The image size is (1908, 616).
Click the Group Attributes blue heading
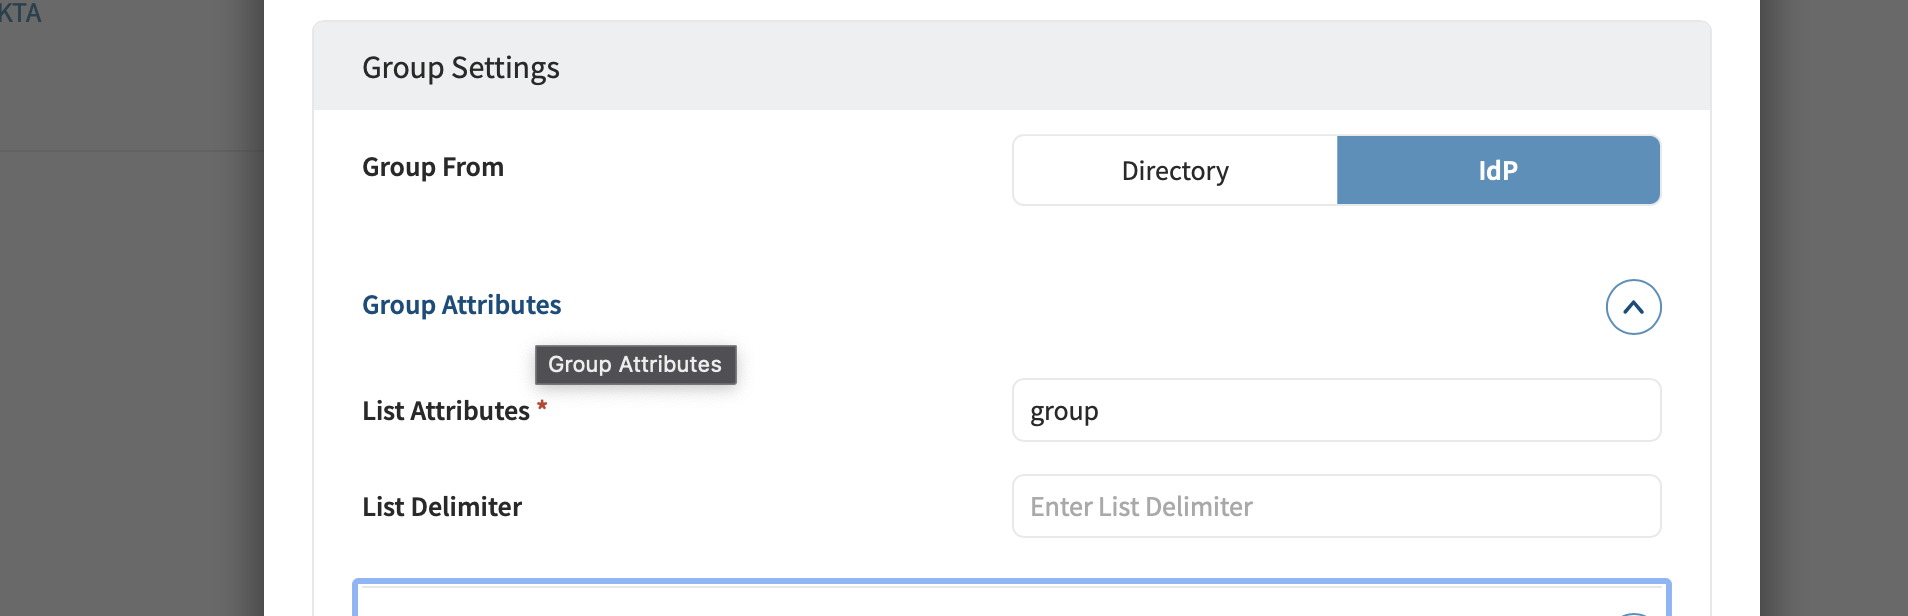point(461,305)
